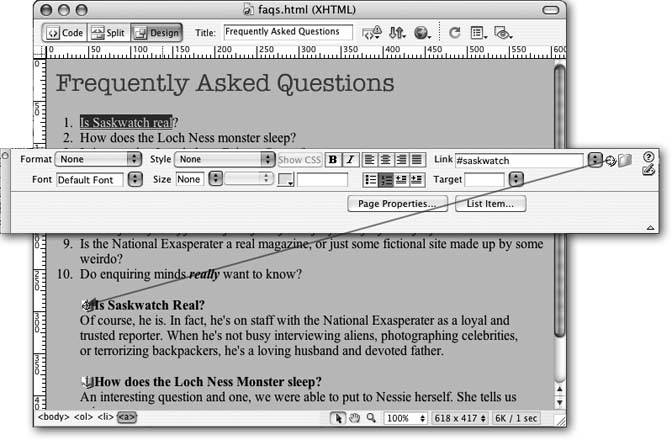Click the 'Is Saskwatch real' link

126,123
